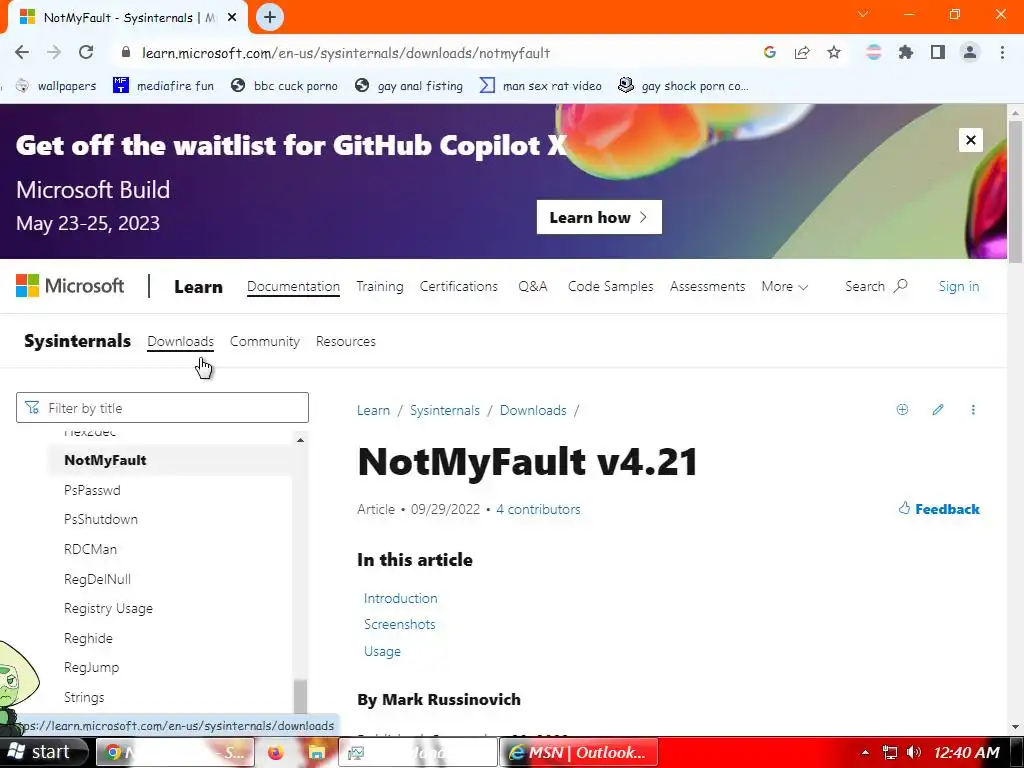Click the Sysinternals heading link
The height and width of the screenshot is (768, 1024).
pos(78,341)
